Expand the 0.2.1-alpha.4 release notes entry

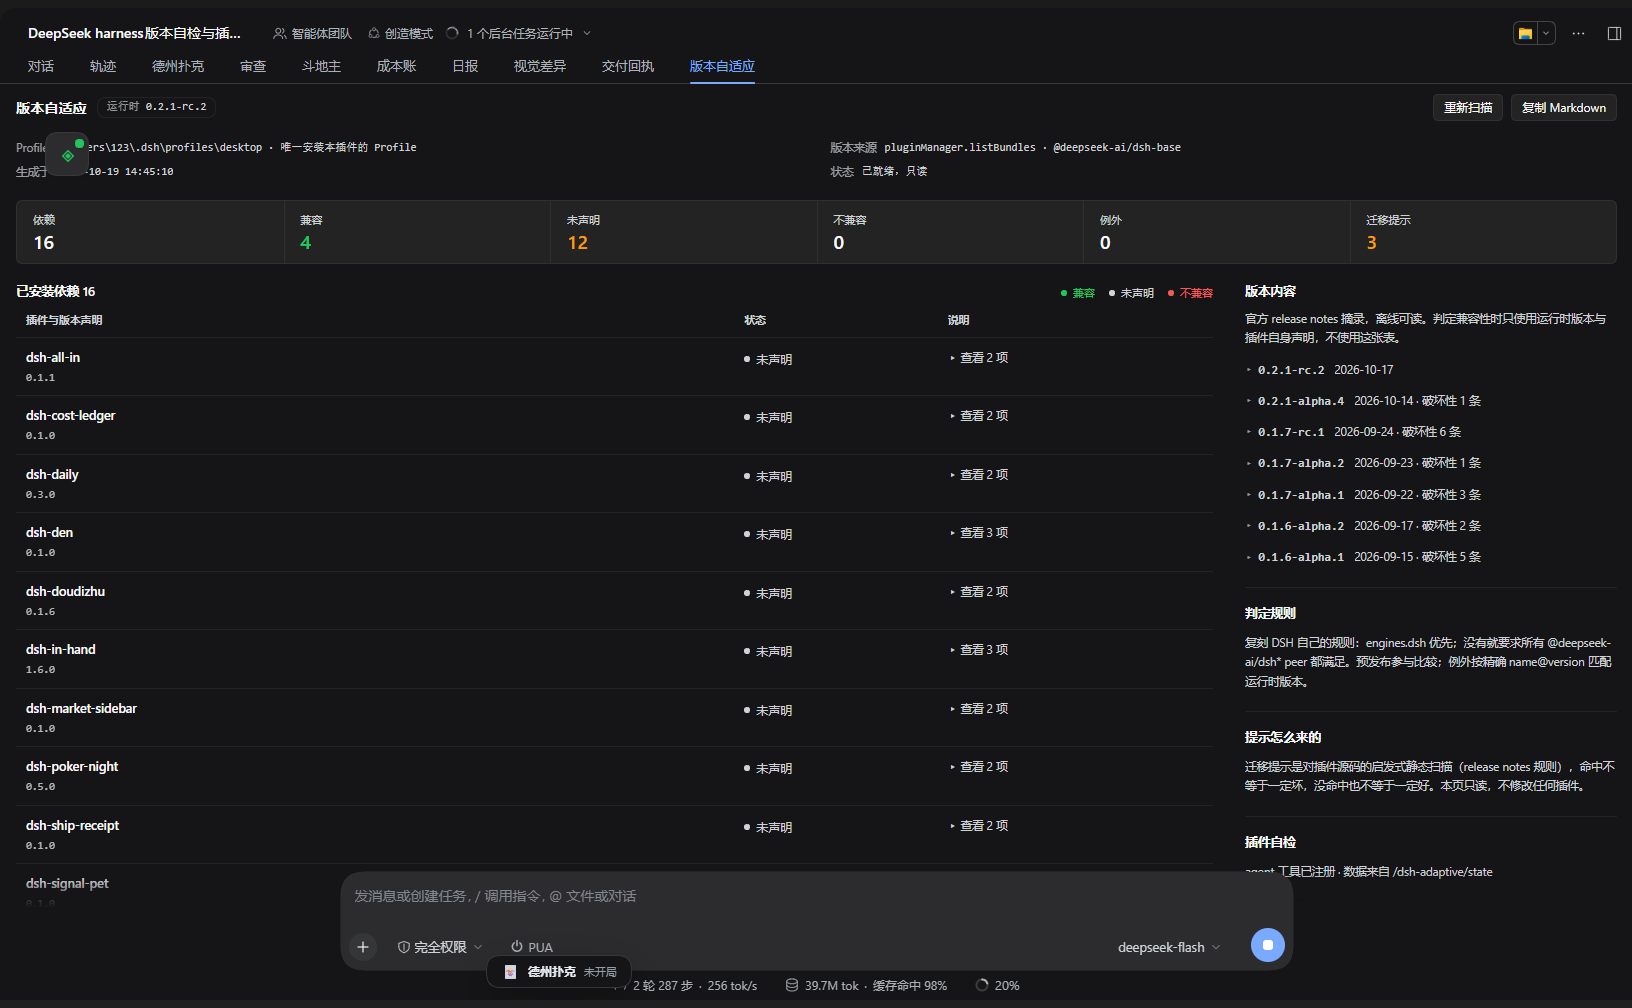coord(1363,401)
